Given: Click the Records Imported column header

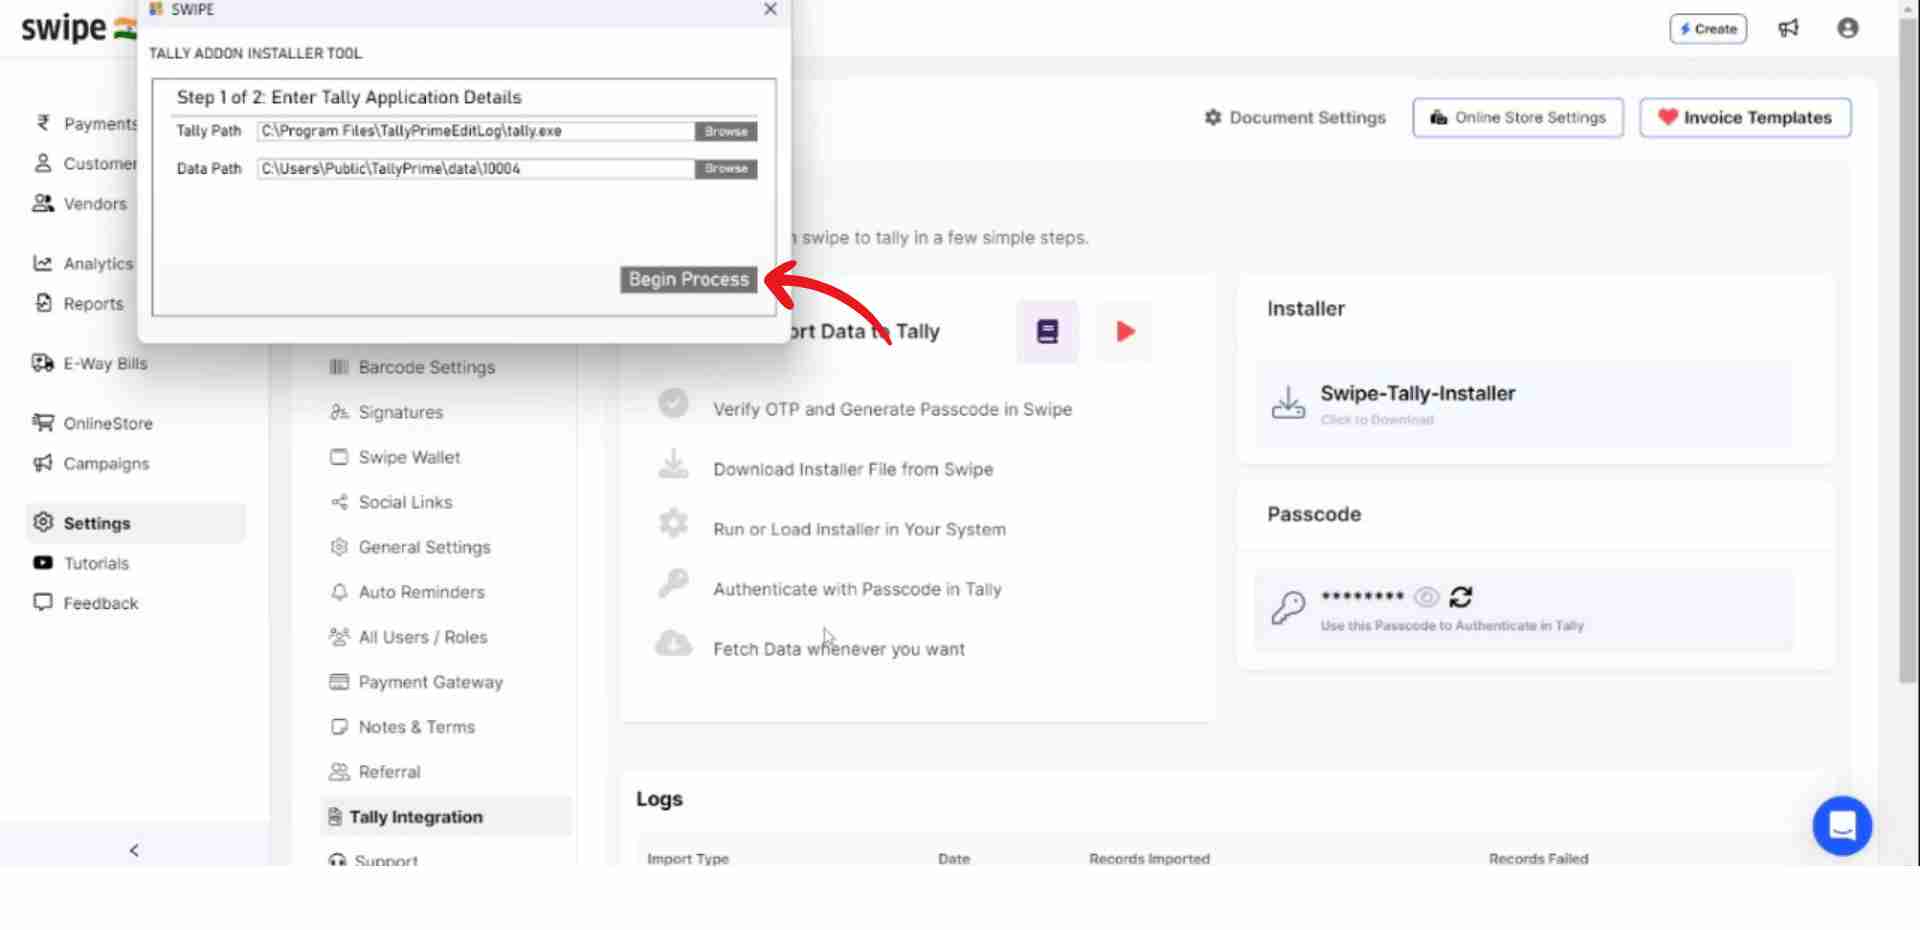Looking at the screenshot, I should pos(1149,858).
